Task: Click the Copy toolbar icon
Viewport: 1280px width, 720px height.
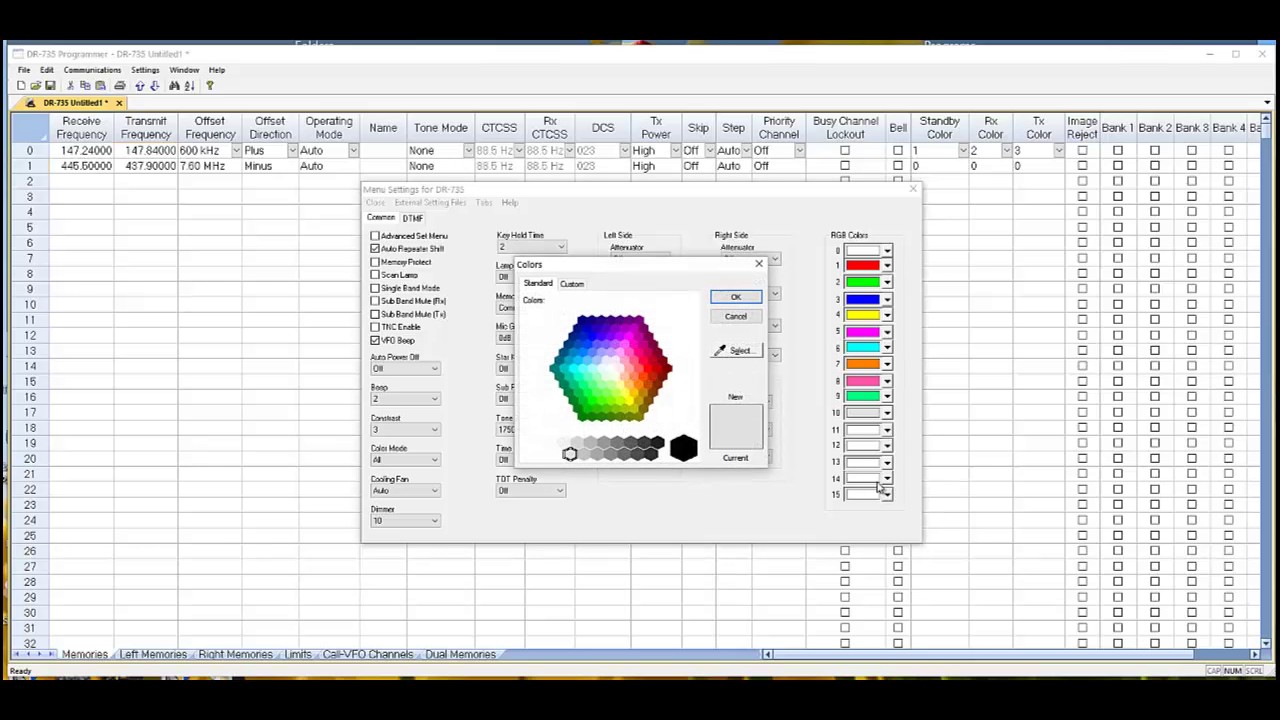Action: pos(85,86)
